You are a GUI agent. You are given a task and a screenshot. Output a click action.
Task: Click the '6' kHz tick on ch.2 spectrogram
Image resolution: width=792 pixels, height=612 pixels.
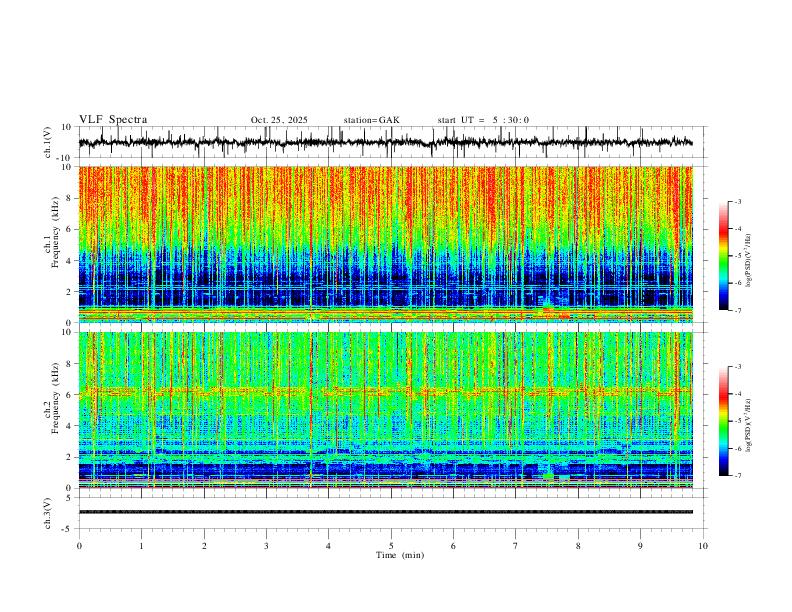point(71,395)
